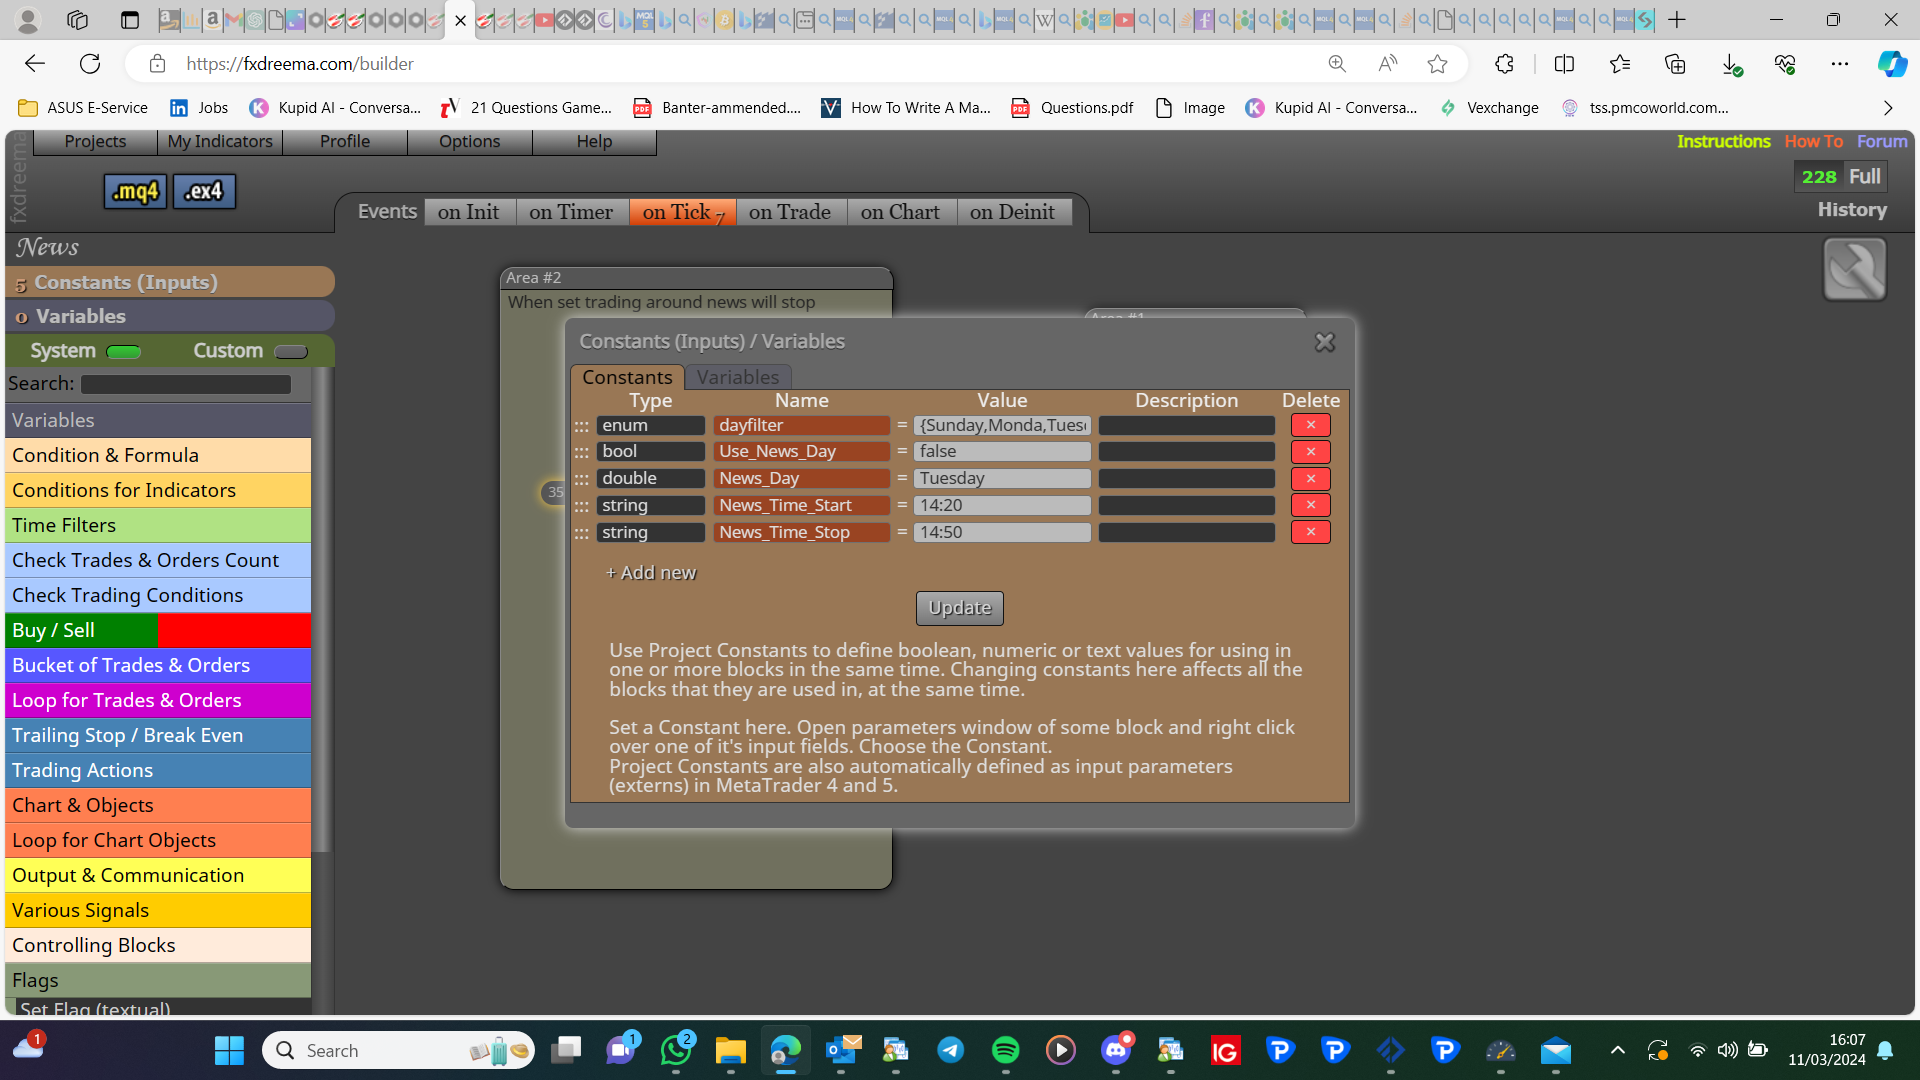Screen dimensions: 1920x1080
Task: Open type dropdown for News_Time_Start row
Action: [x=650, y=505]
